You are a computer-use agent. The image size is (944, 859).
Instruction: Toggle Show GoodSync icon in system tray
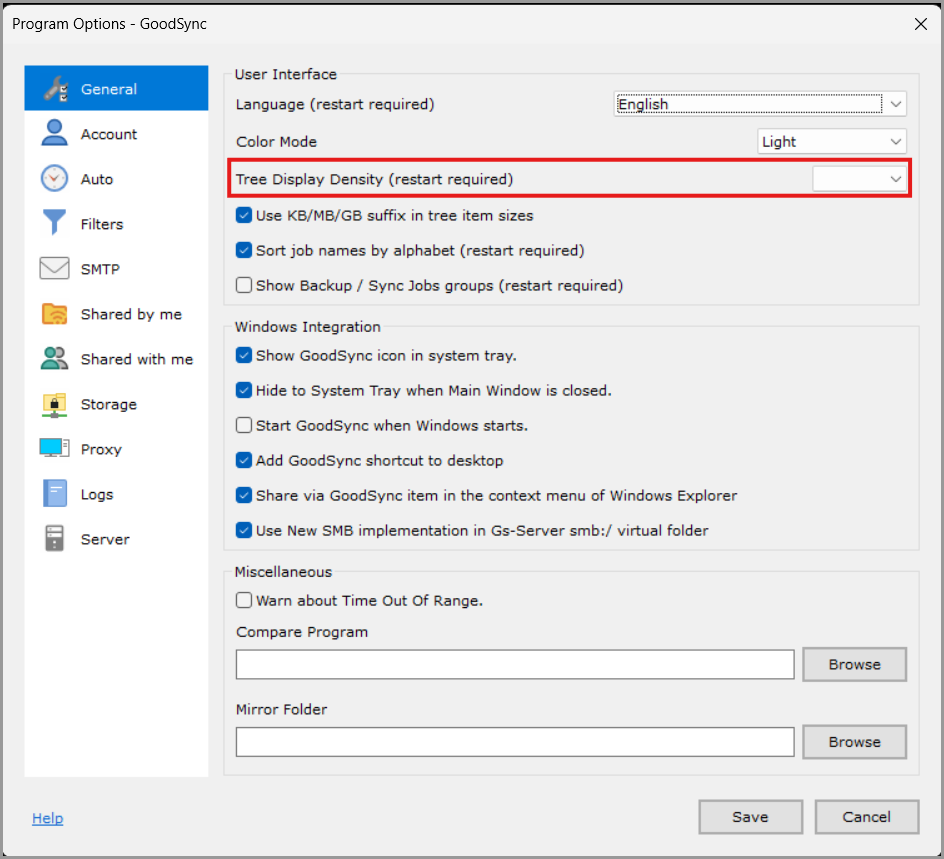tap(244, 355)
